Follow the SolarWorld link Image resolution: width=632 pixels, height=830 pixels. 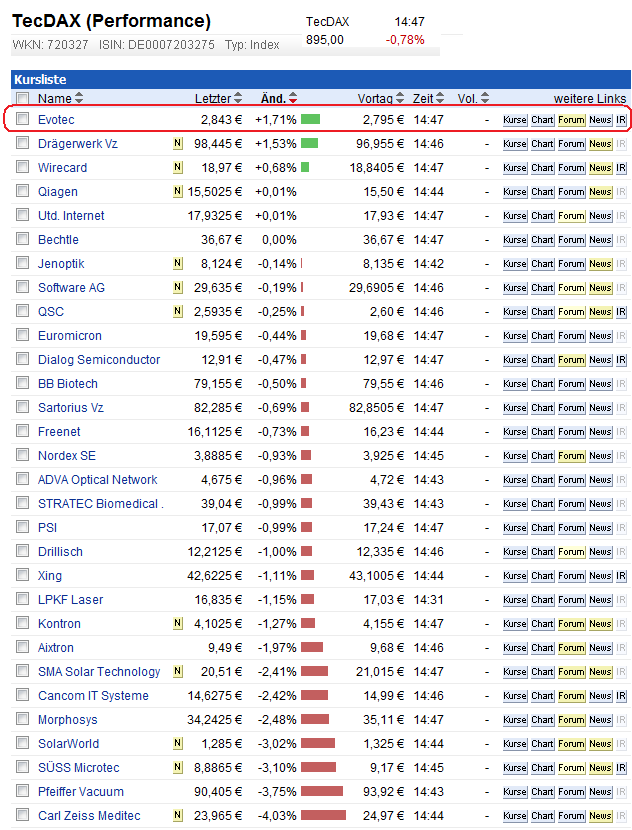coord(68,744)
